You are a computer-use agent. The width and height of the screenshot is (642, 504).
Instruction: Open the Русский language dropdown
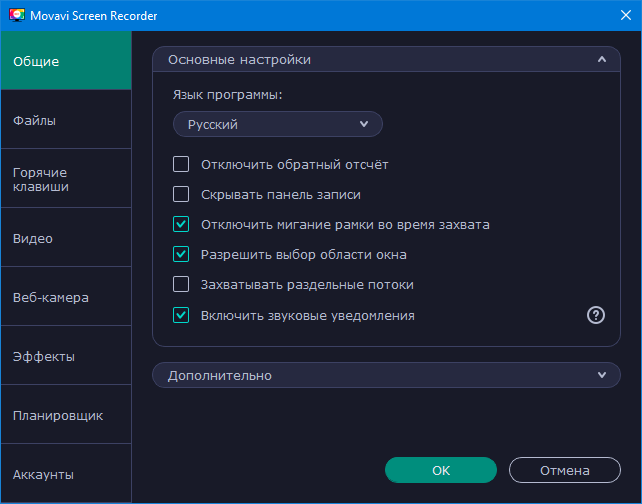278,125
